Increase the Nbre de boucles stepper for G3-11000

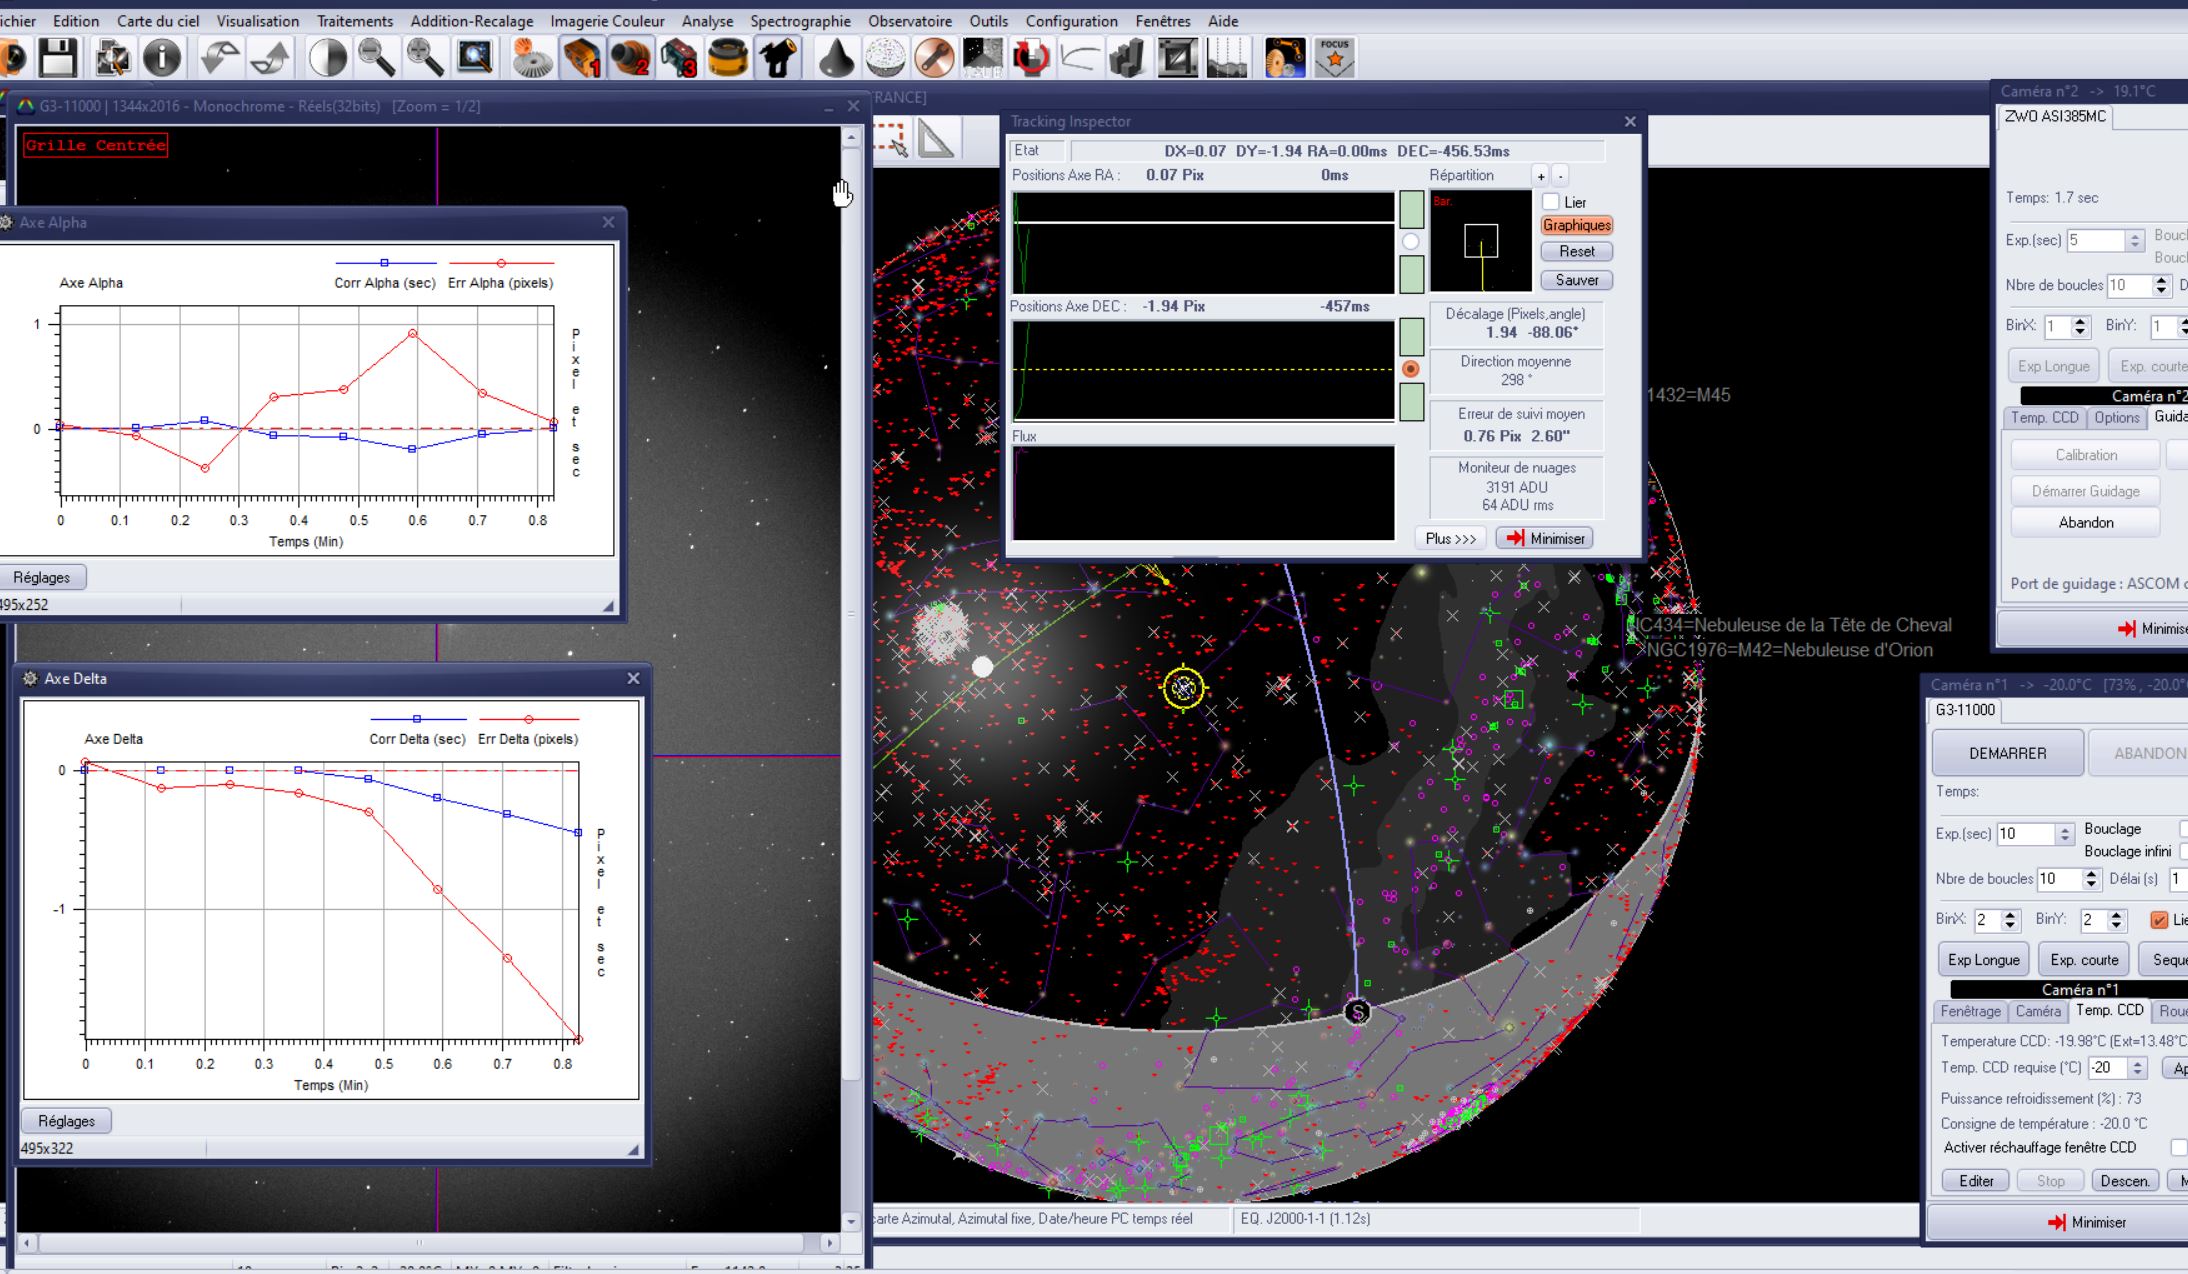pyautogui.click(x=2091, y=873)
